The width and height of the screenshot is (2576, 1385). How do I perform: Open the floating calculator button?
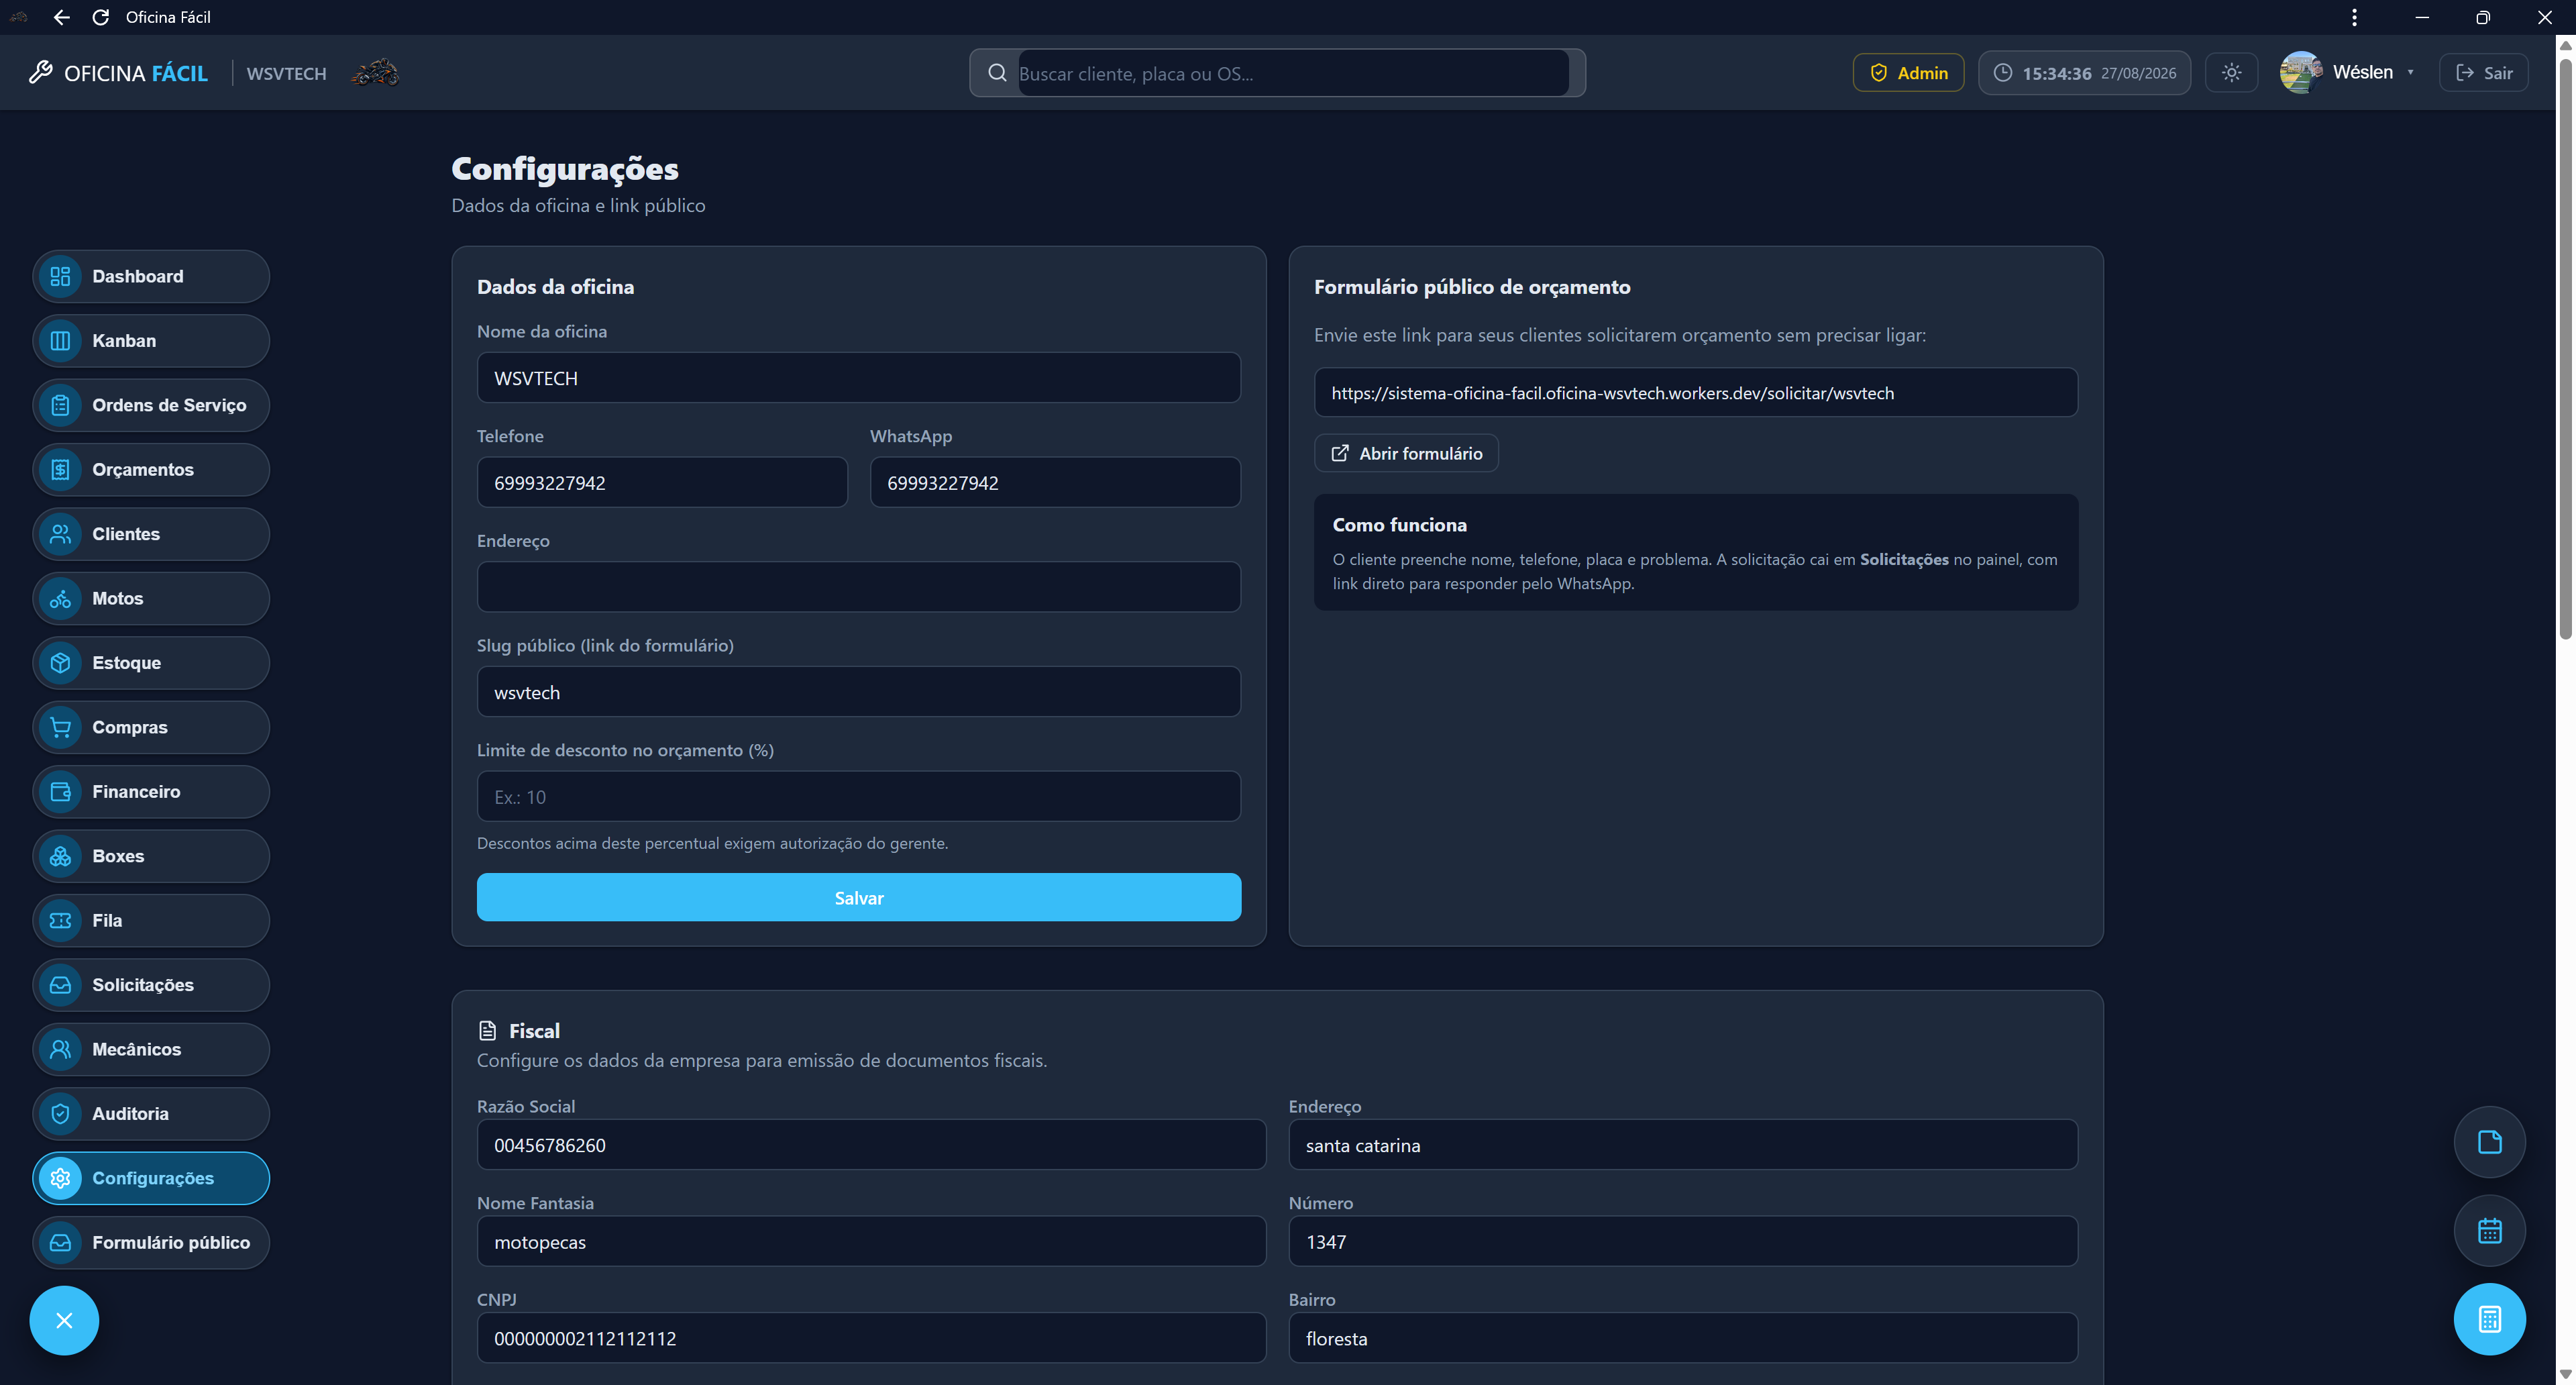(2489, 1319)
